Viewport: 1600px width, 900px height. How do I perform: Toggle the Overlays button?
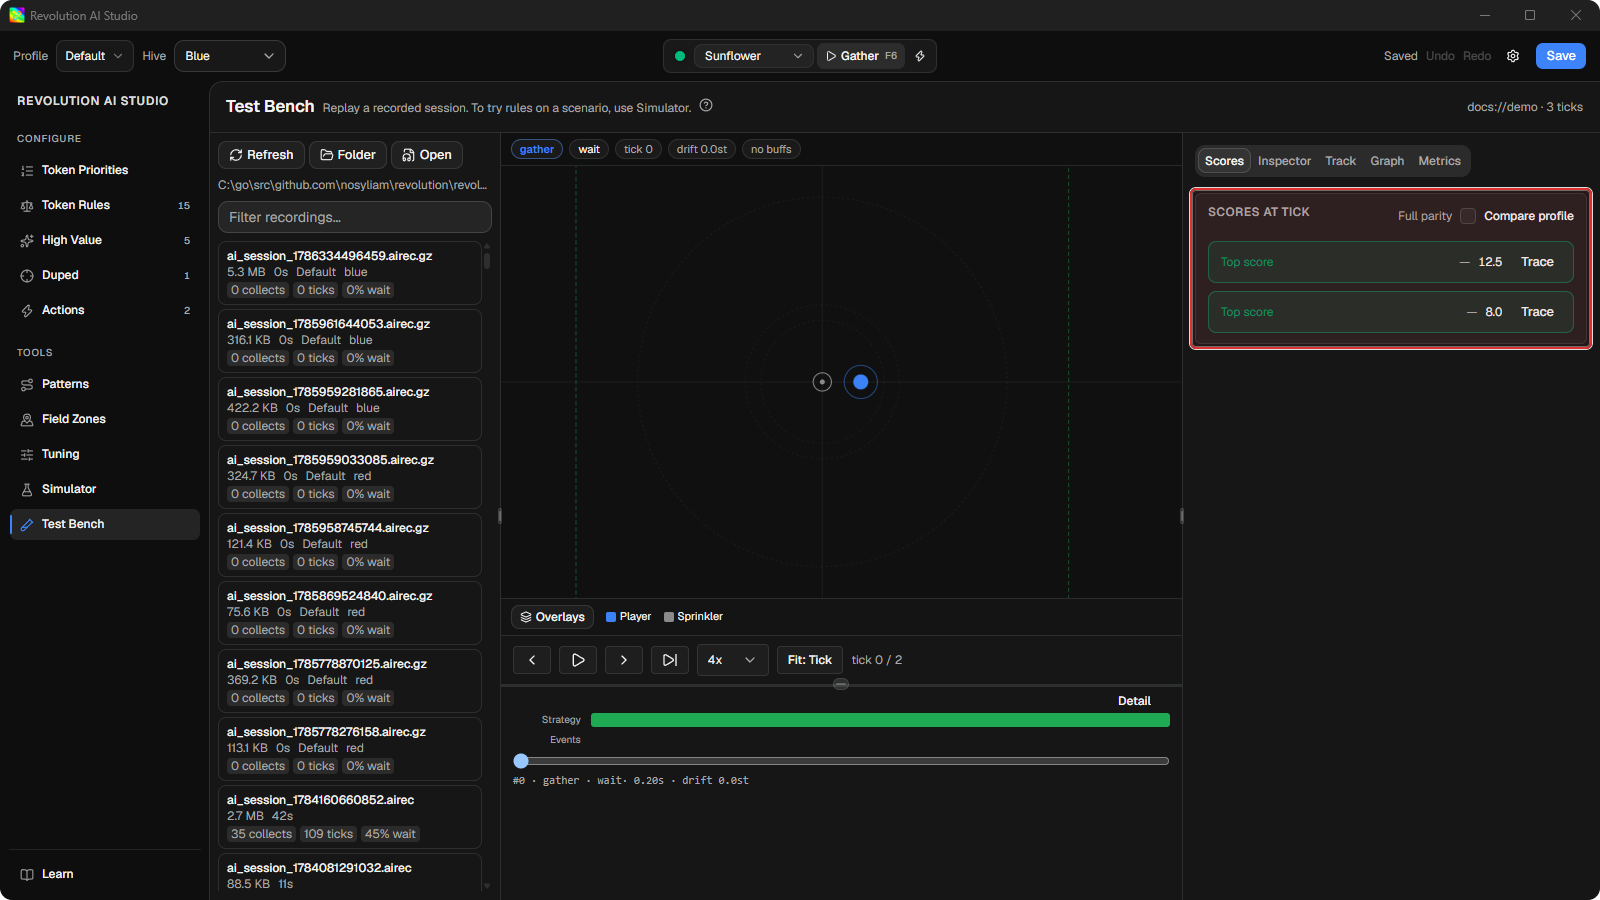552,617
